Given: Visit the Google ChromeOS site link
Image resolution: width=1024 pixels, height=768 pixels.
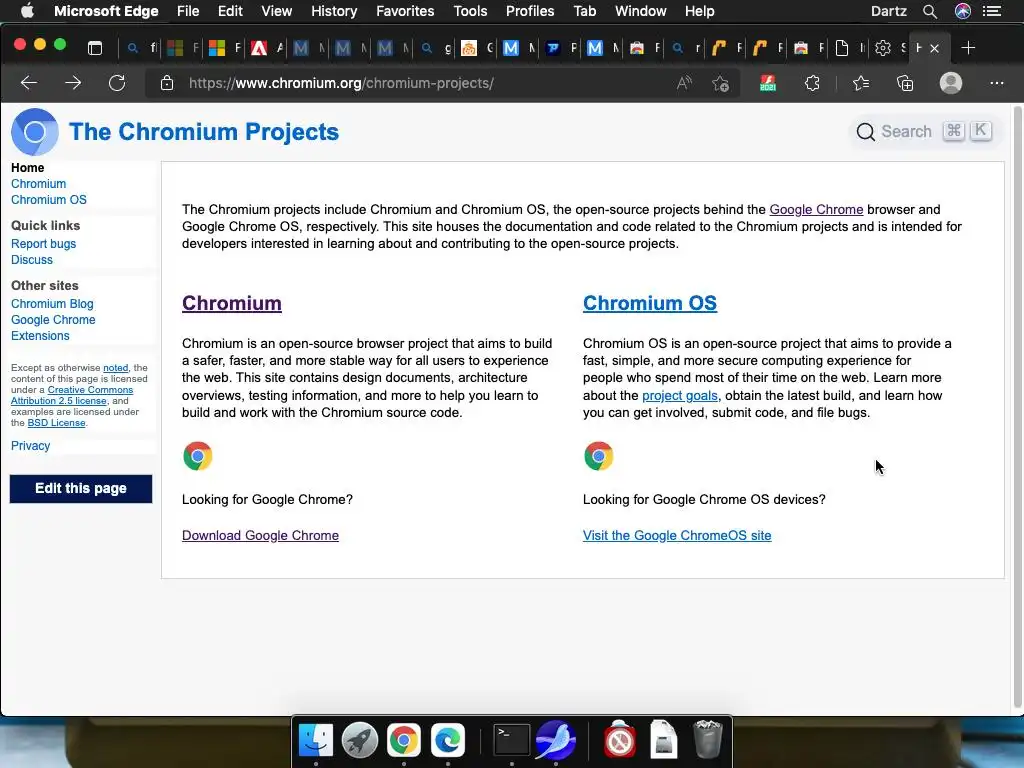Looking at the screenshot, I should [677, 536].
